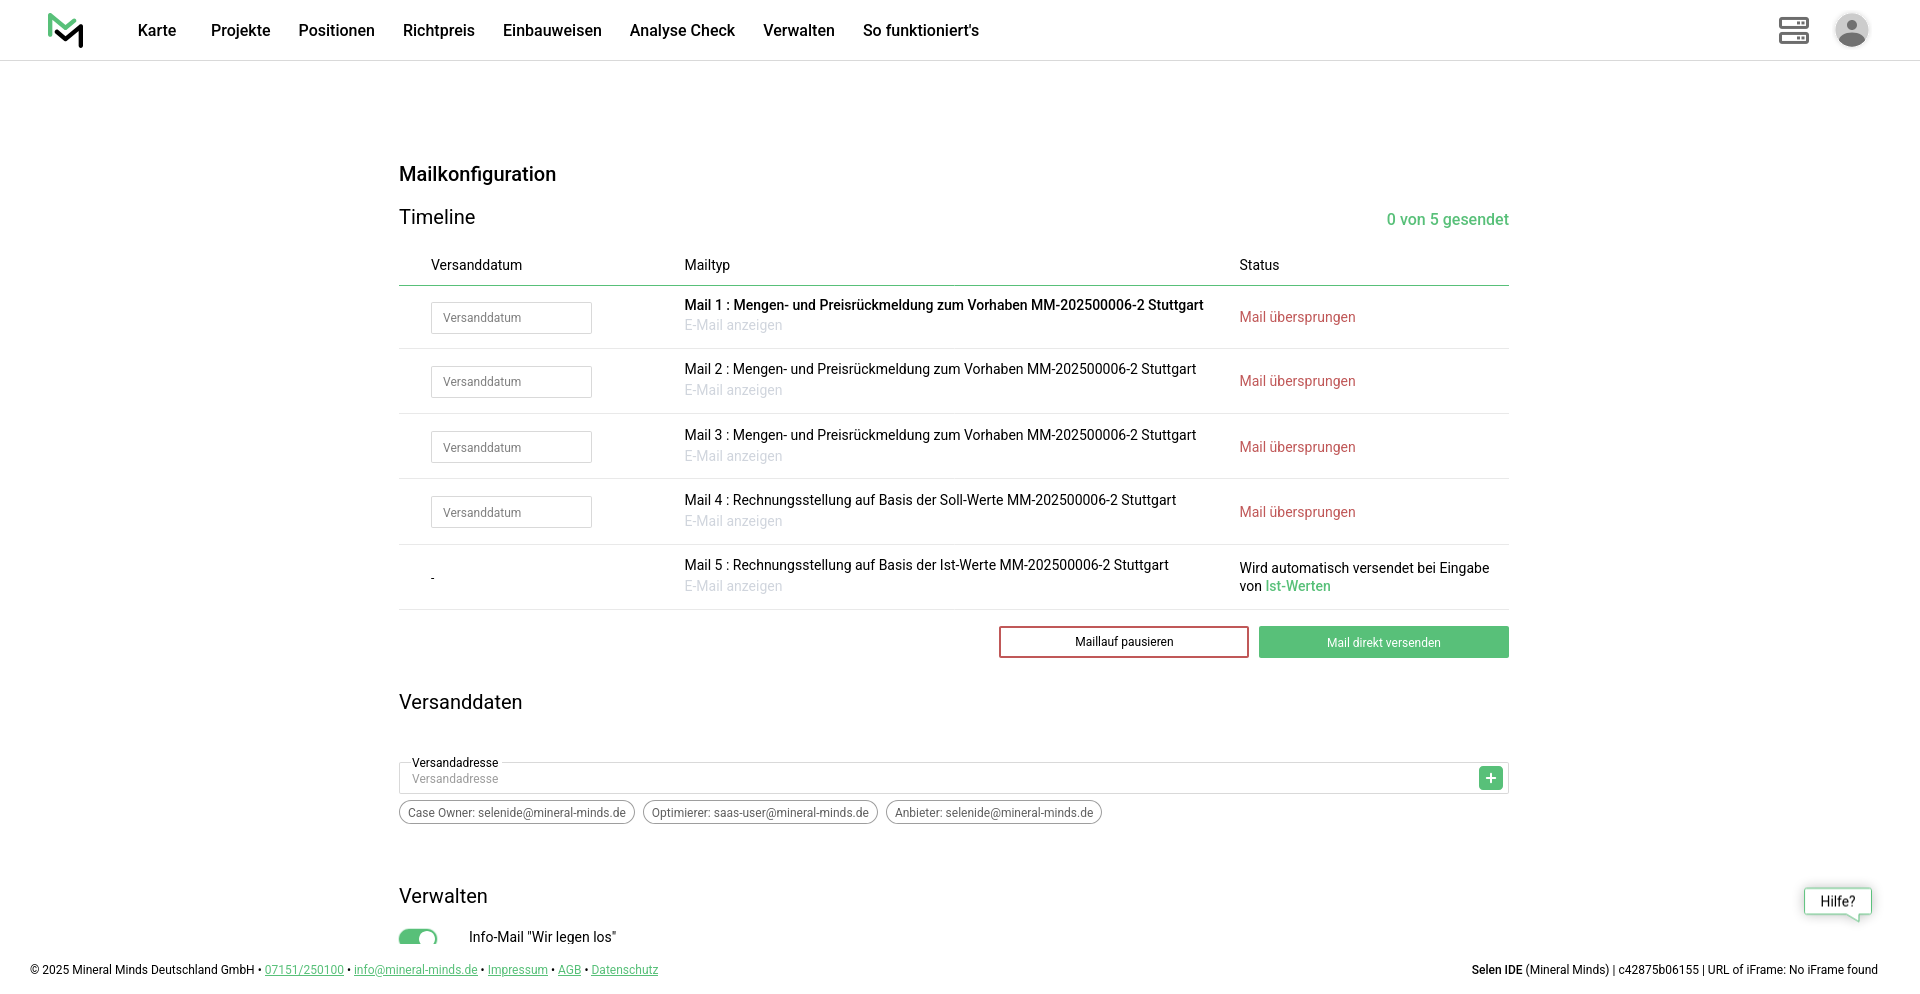This screenshot has height=994, width=1920.
Task: Show E-Mail anzeigen for Mail 1
Action: tap(733, 325)
